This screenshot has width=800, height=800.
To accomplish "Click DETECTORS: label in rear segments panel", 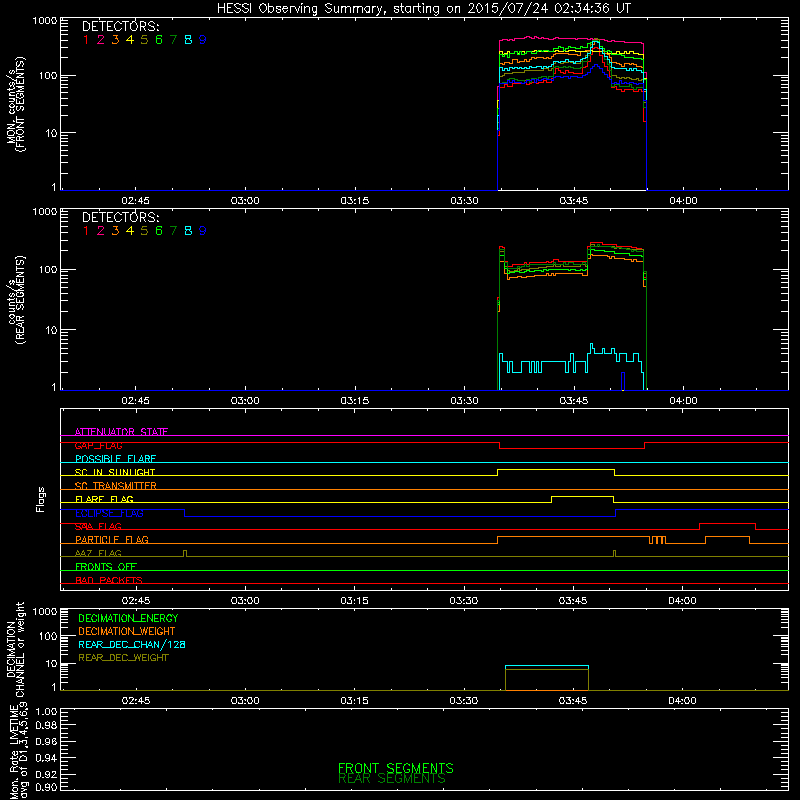I will [120, 218].
